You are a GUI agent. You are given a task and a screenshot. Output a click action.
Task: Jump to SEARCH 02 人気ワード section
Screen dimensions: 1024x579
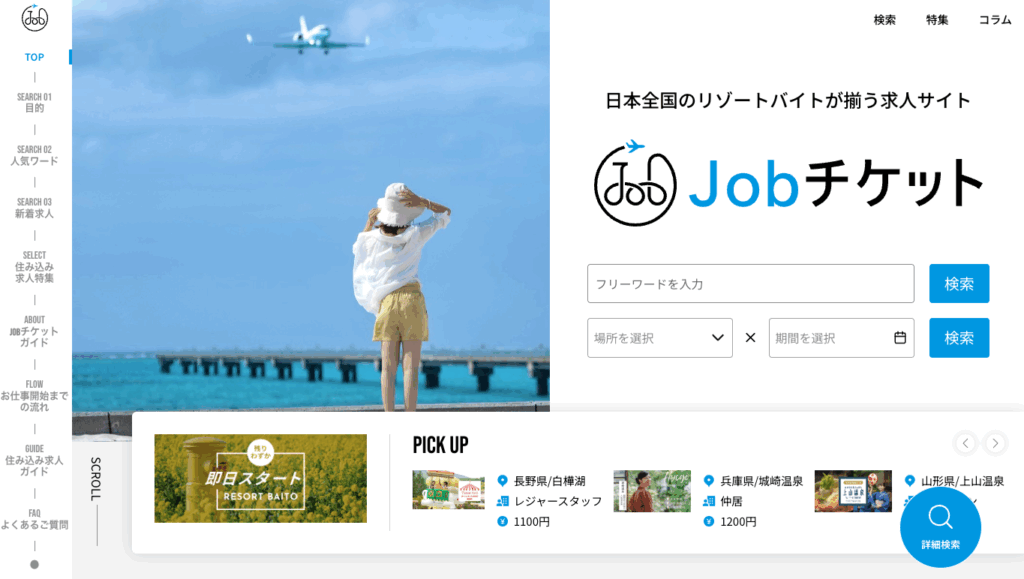[x=35, y=155]
